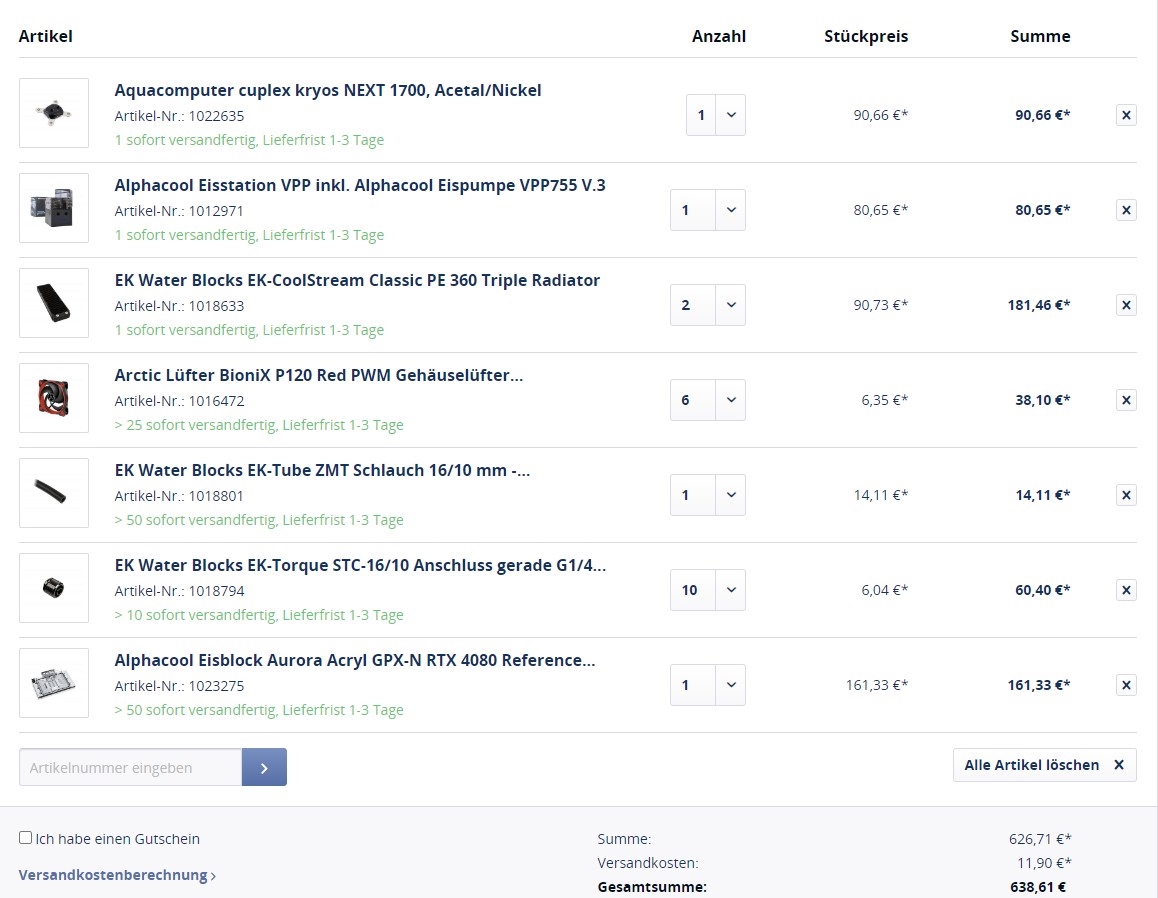Image resolution: width=1158 pixels, height=898 pixels.
Task: Remove EK-CoolStream Classic PE 360 radiator
Action: click(1126, 305)
